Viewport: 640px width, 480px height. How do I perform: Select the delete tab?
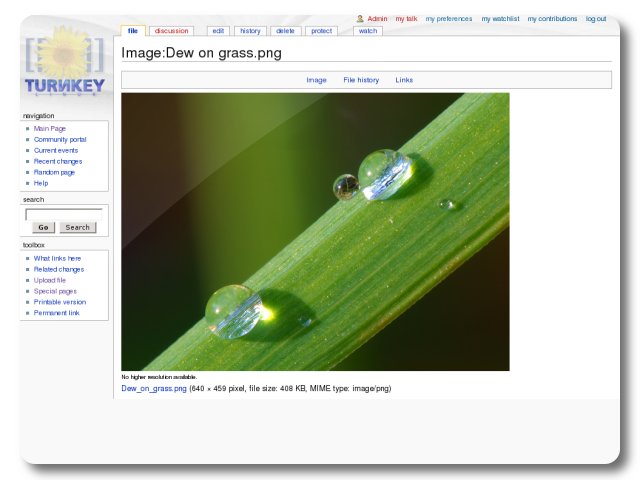[285, 31]
